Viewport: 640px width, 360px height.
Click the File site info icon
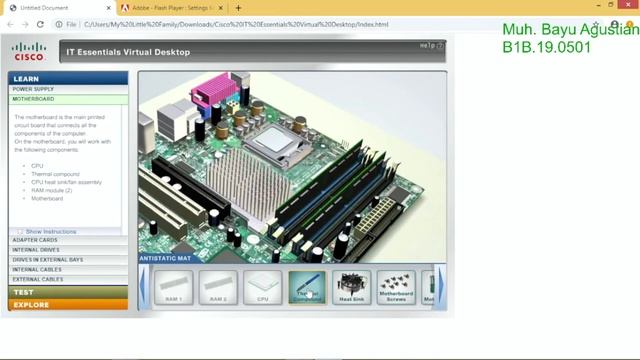click(x=59, y=24)
